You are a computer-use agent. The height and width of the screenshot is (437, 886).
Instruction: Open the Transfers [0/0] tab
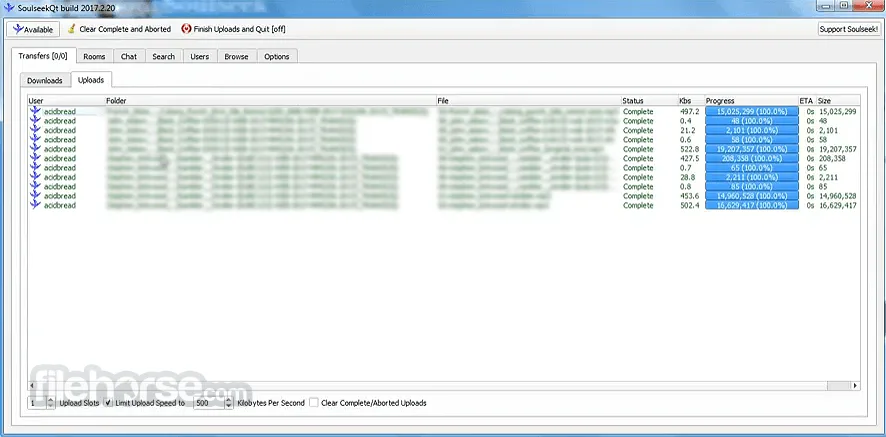point(43,56)
